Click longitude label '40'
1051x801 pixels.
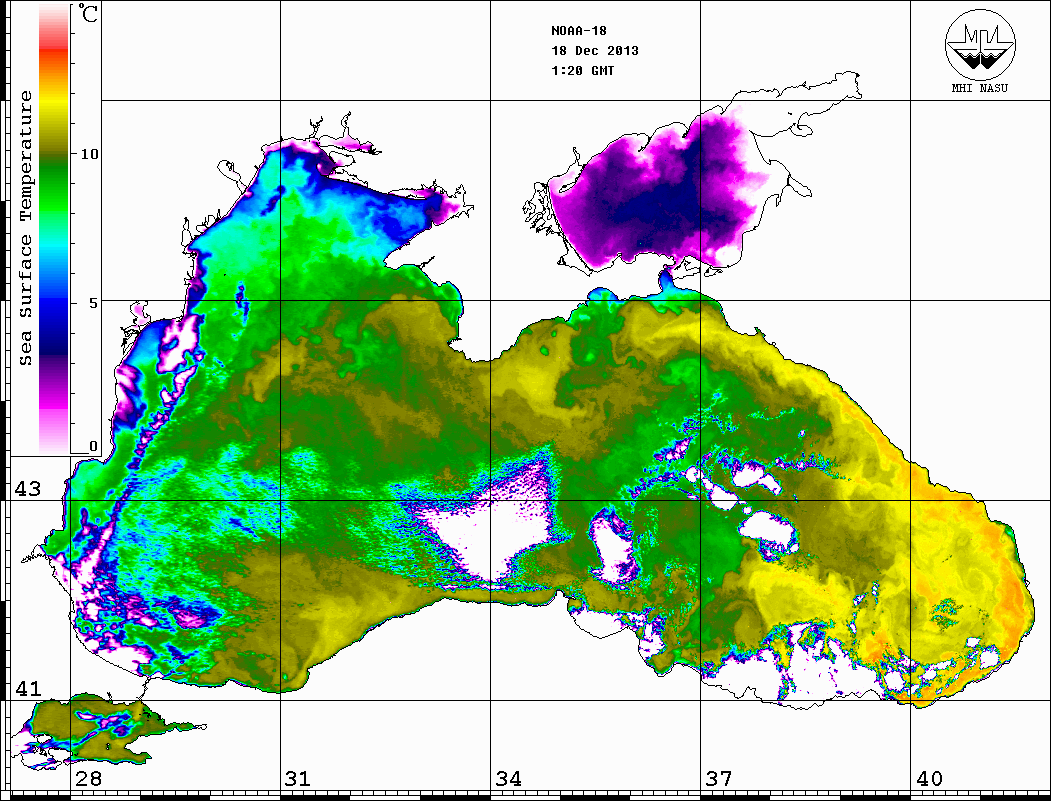929,779
